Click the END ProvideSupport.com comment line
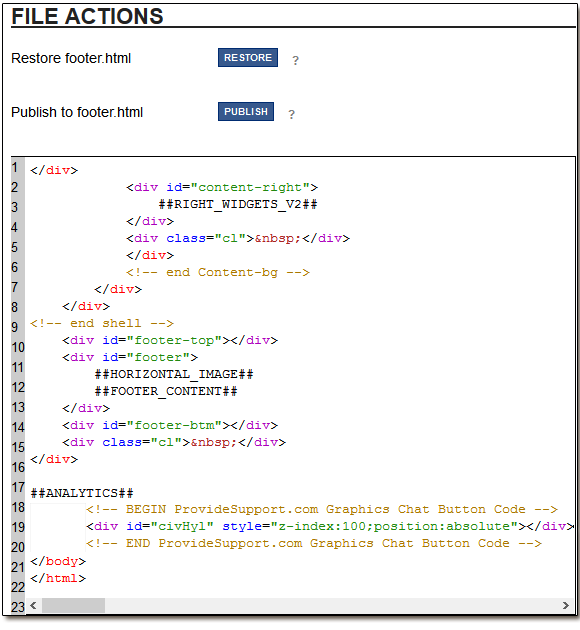This screenshot has height=630, width=580. pyautogui.click(x=314, y=543)
